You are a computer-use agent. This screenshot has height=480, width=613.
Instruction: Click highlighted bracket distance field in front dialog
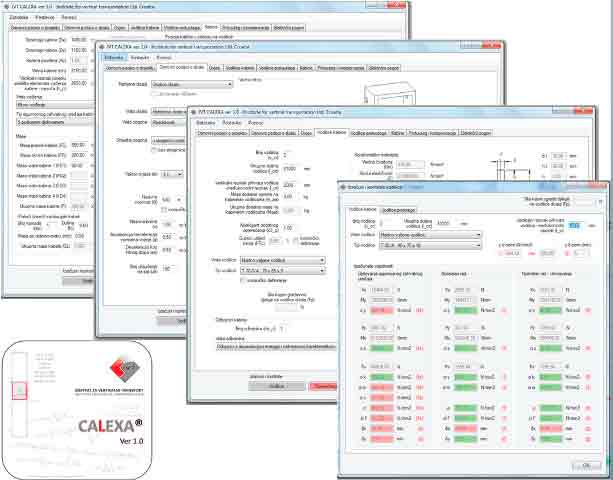tap(575, 226)
